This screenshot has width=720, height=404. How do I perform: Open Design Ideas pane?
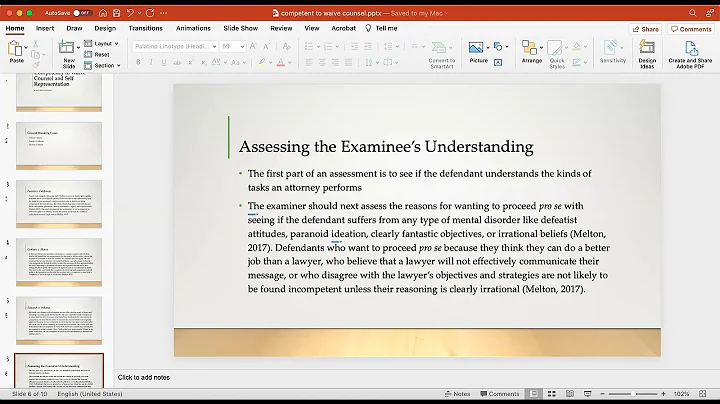647,54
